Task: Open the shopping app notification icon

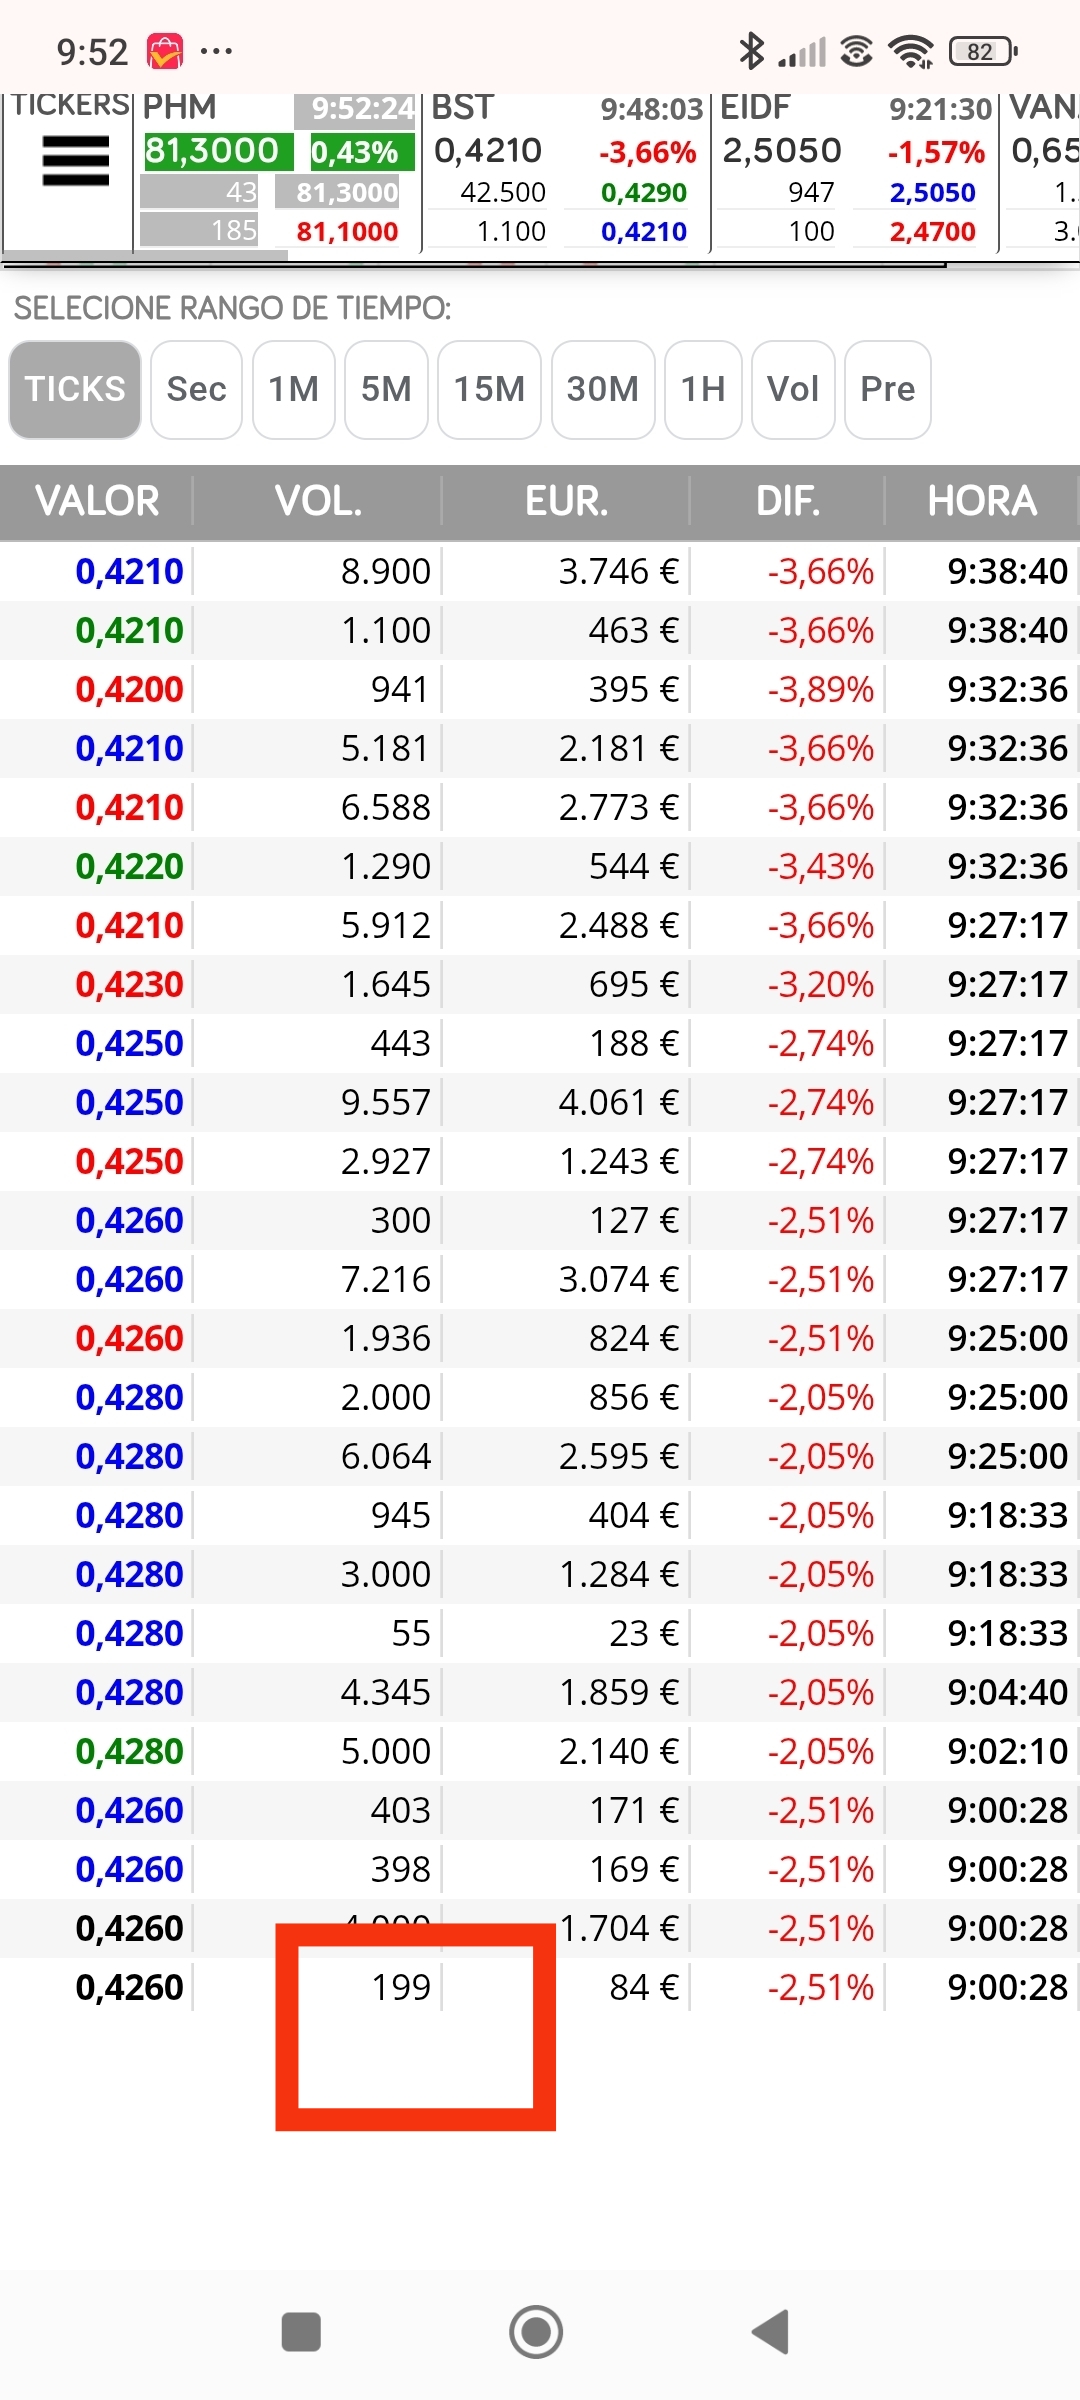Action: pos(165,51)
